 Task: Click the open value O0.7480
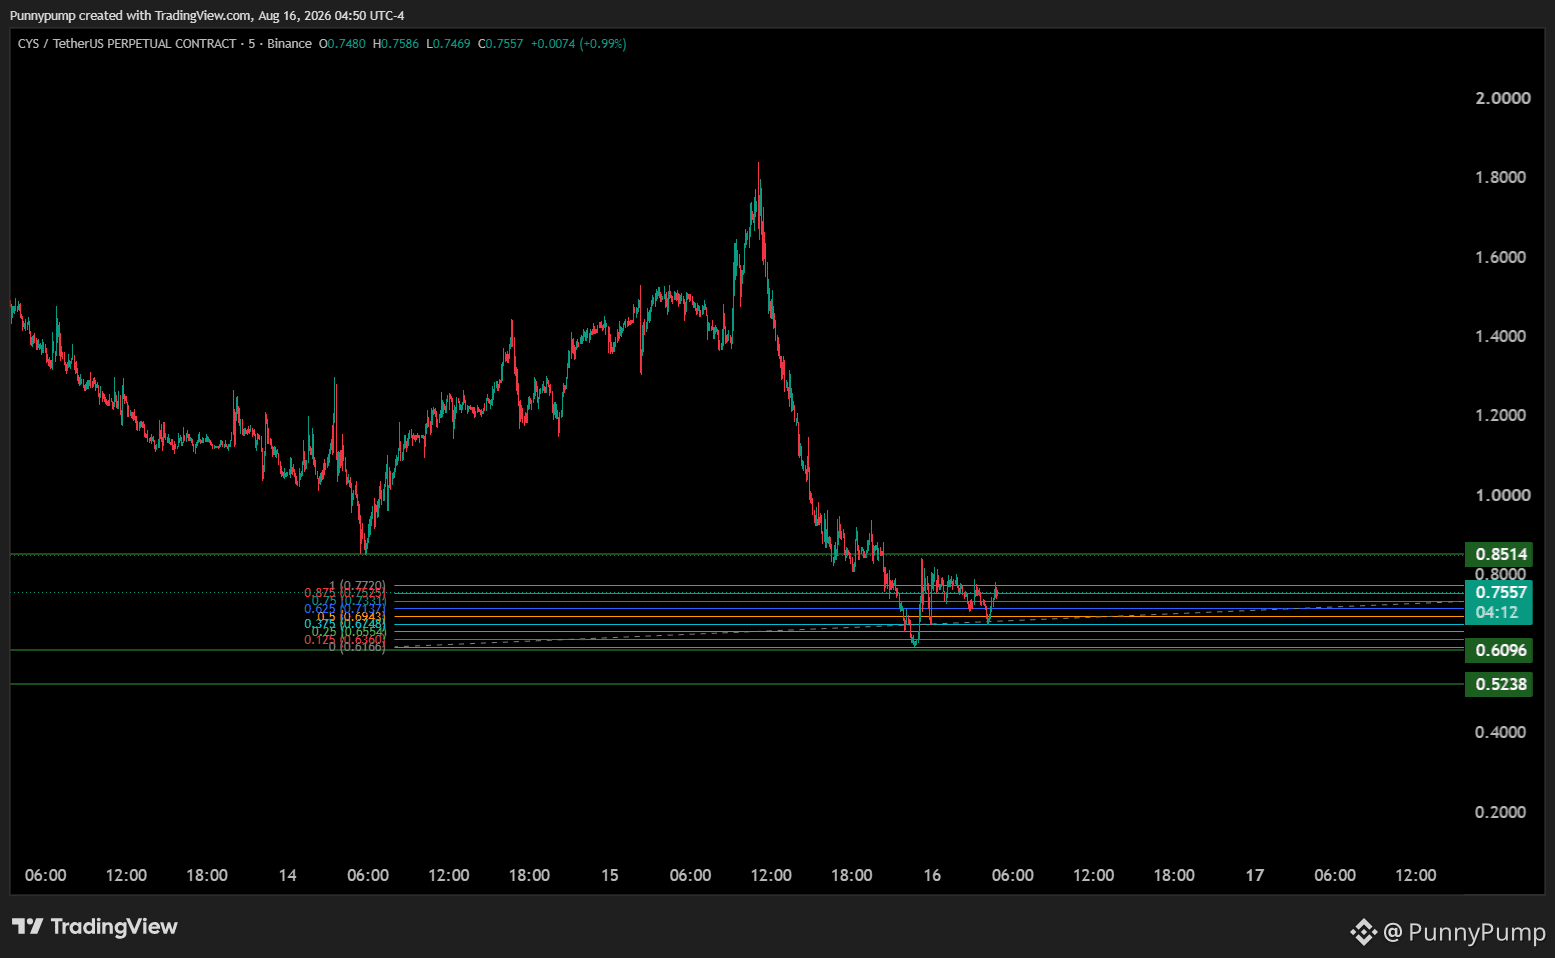pyautogui.click(x=342, y=44)
